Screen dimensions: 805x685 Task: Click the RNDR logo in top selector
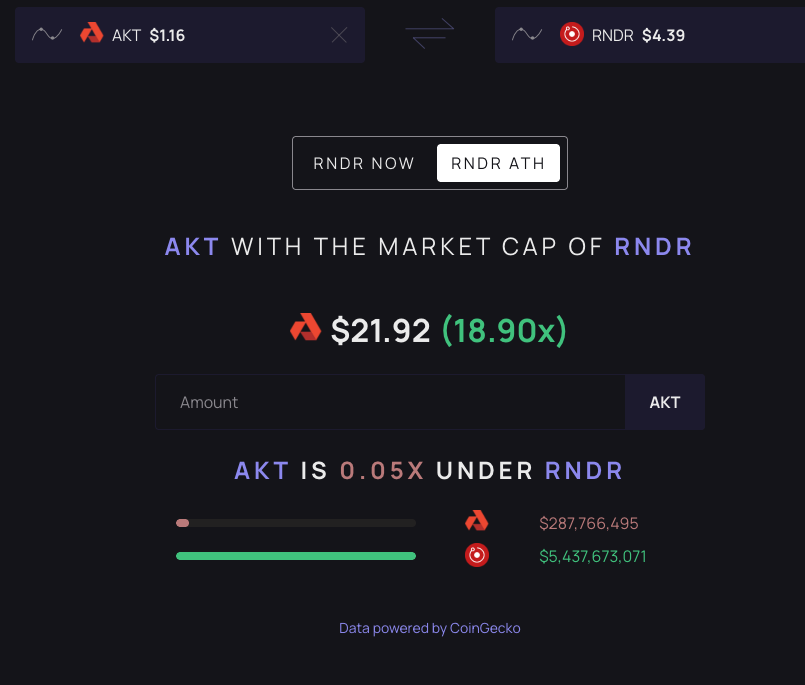click(x=571, y=34)
